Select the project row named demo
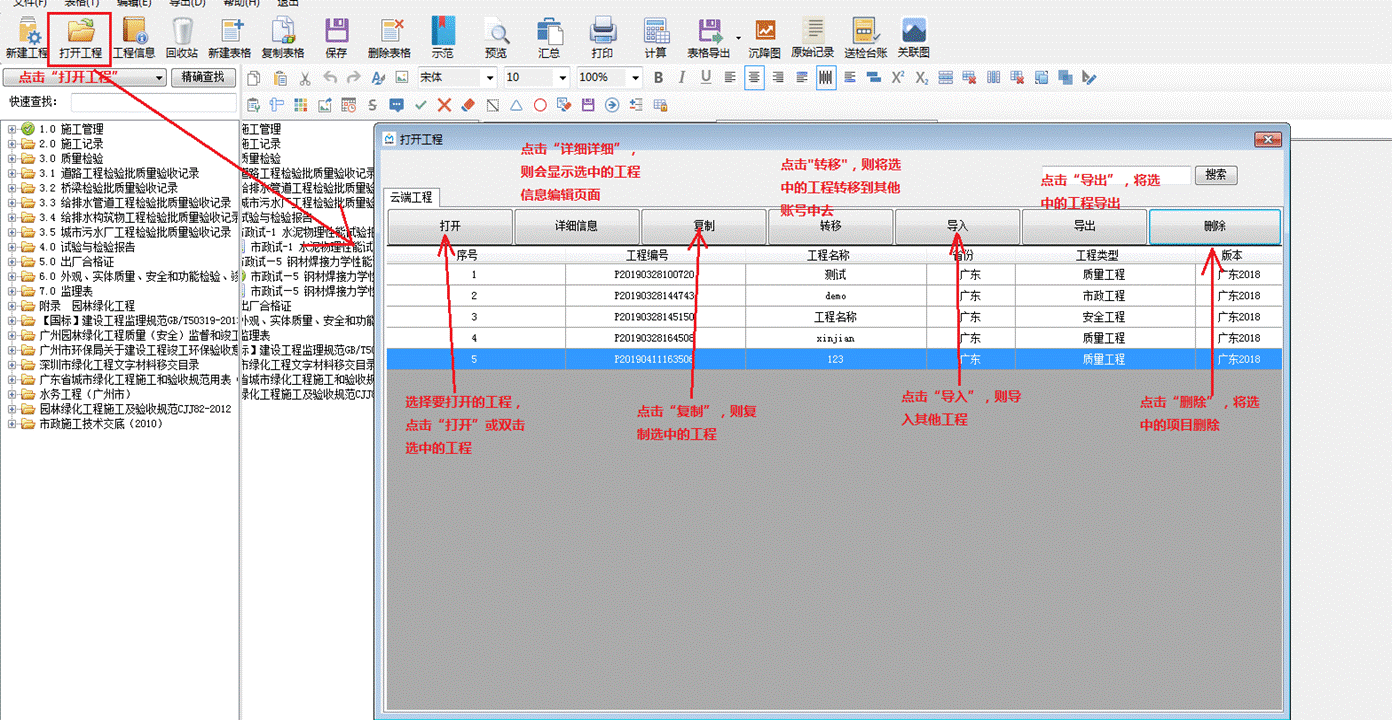This screenshot has height=720, width=1392. (x=834, y=296)
